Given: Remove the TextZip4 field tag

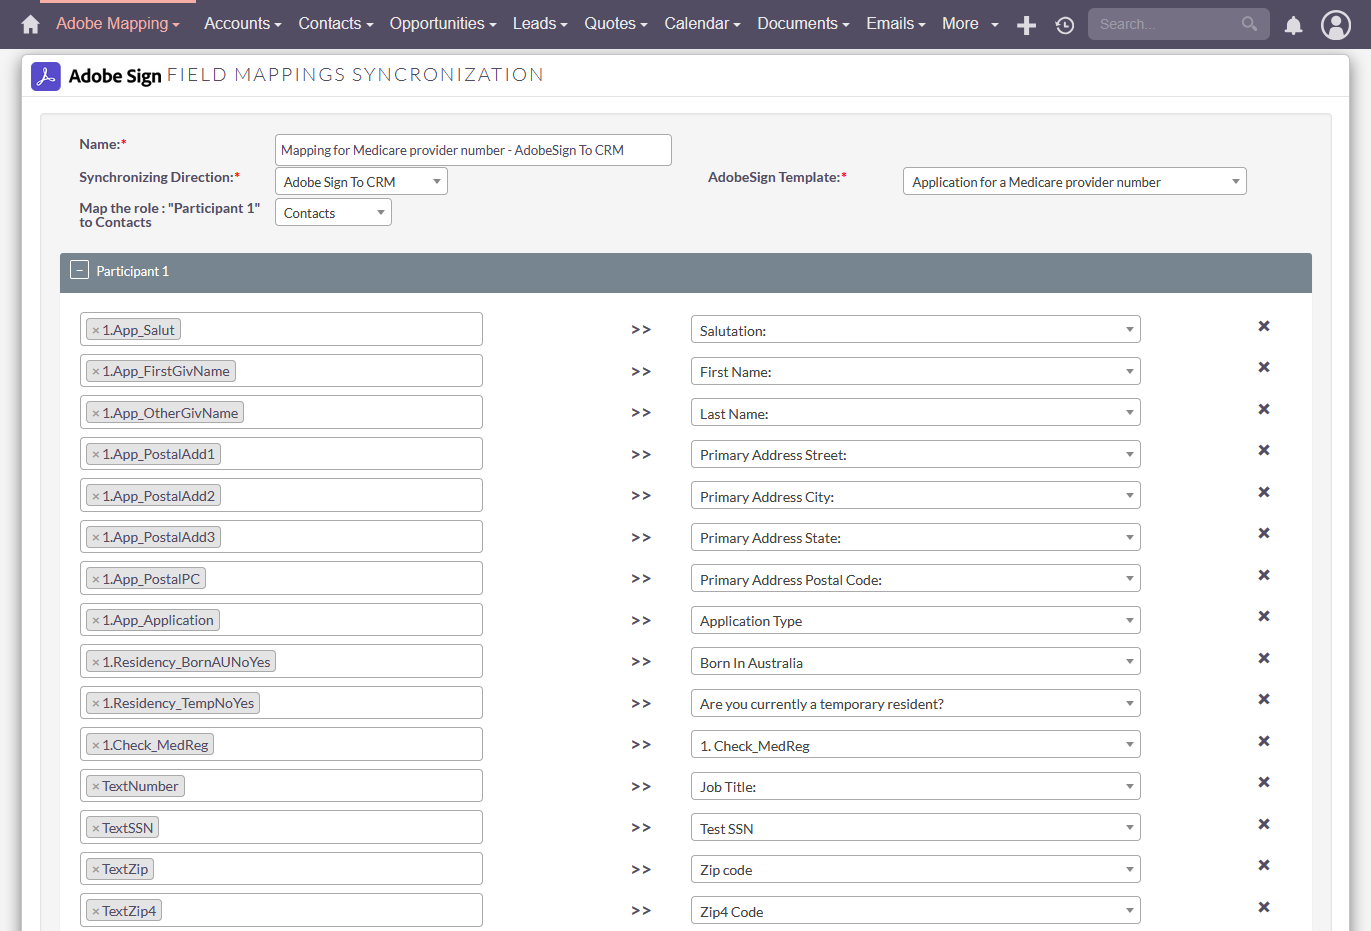Looking at the screenshot, I should (96, 912).
